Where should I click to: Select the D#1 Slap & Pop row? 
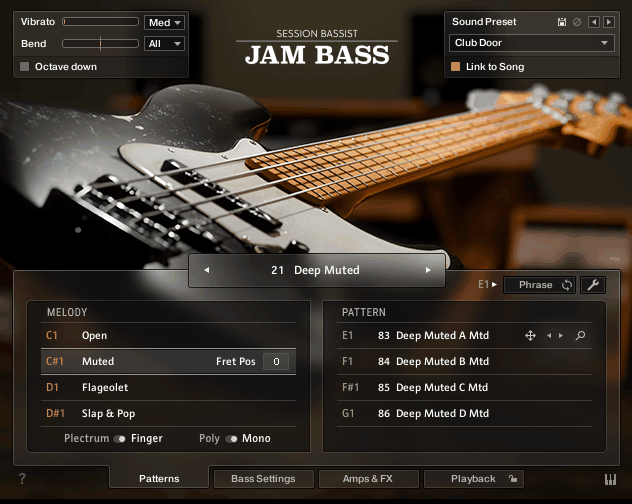[x=168, y=414]
